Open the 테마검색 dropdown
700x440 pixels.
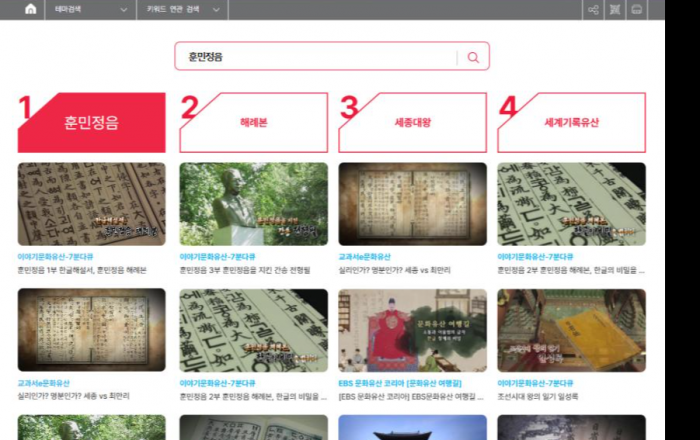90,9
